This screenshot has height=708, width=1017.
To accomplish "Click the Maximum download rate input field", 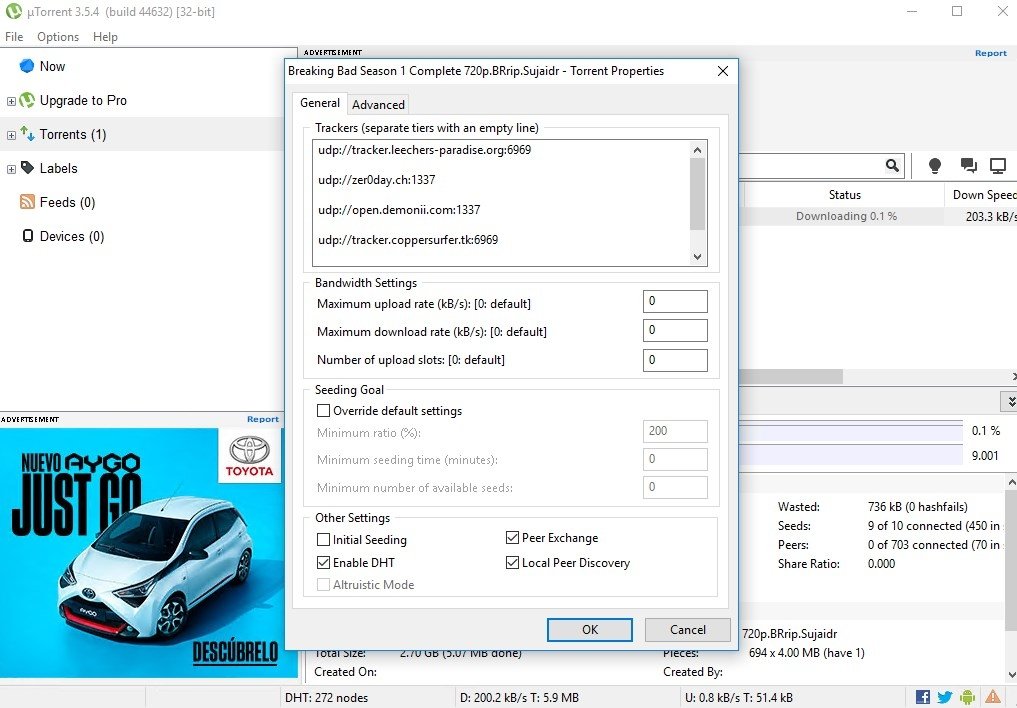I will [x=675, y=330].
